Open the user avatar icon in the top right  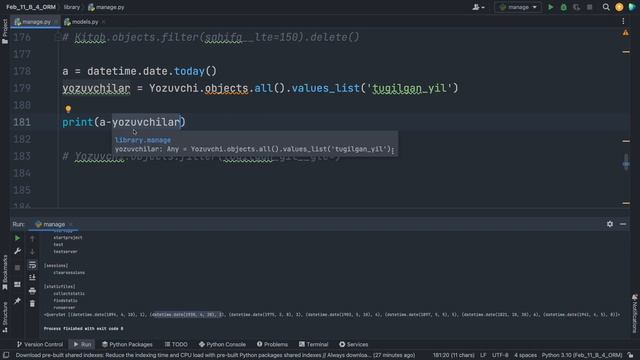(x=619, y=7)
